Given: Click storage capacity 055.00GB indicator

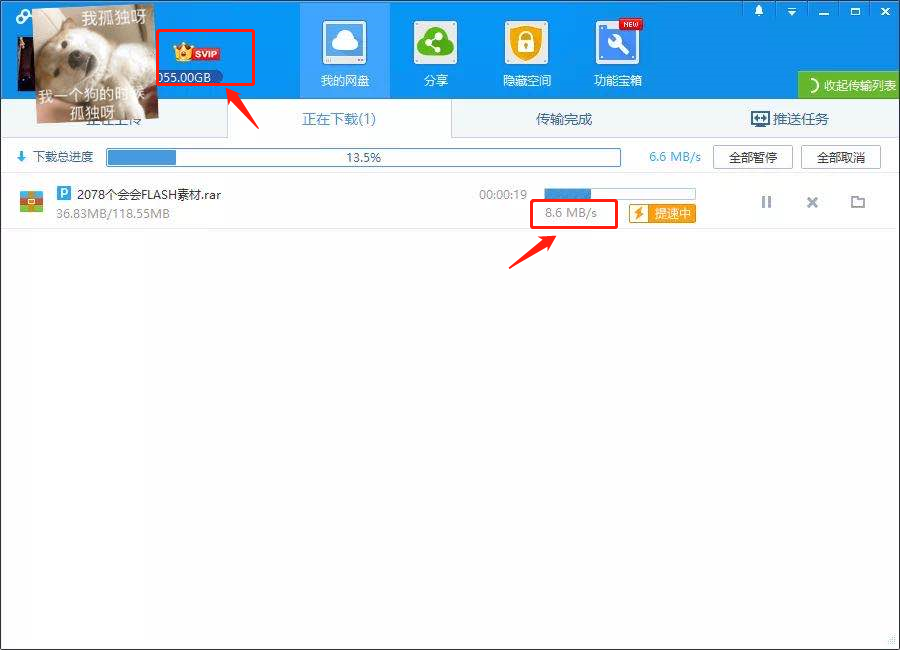Looking at the screenshot, I should 187,77.
